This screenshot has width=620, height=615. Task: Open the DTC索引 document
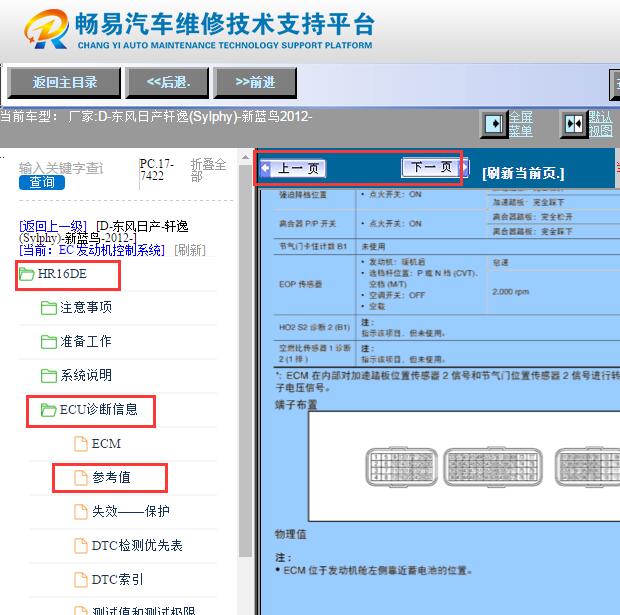(x=117, y=579)
